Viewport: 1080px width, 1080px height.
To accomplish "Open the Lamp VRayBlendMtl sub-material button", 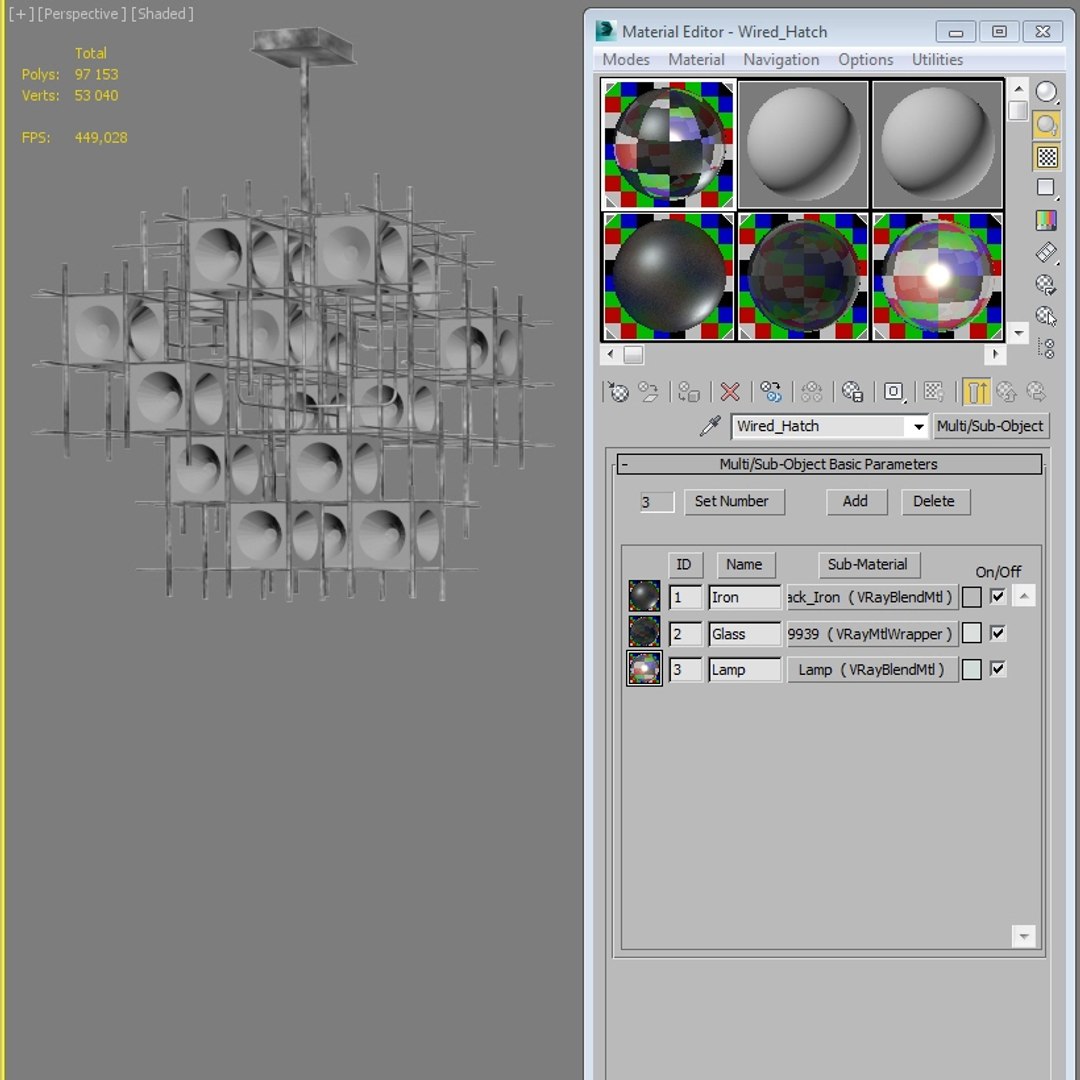I will click(x=871, y=669).
